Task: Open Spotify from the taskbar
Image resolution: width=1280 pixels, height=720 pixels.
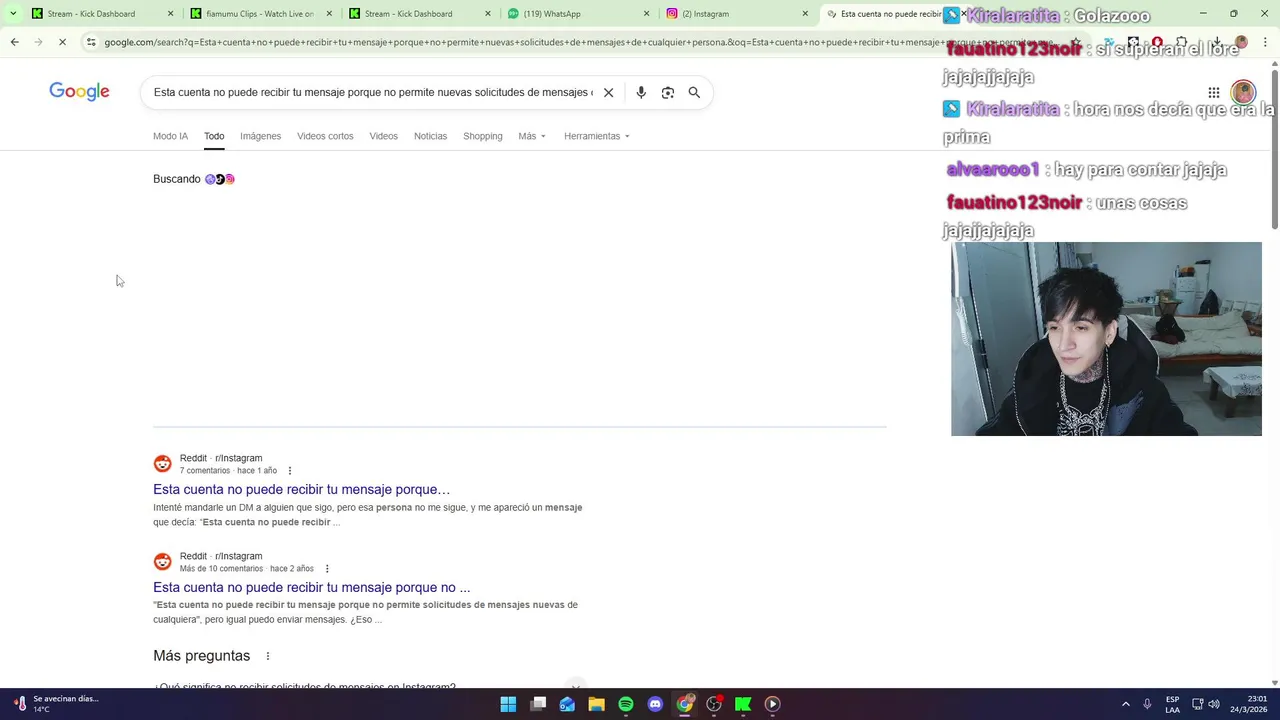Action: click(x=626, y=704)
